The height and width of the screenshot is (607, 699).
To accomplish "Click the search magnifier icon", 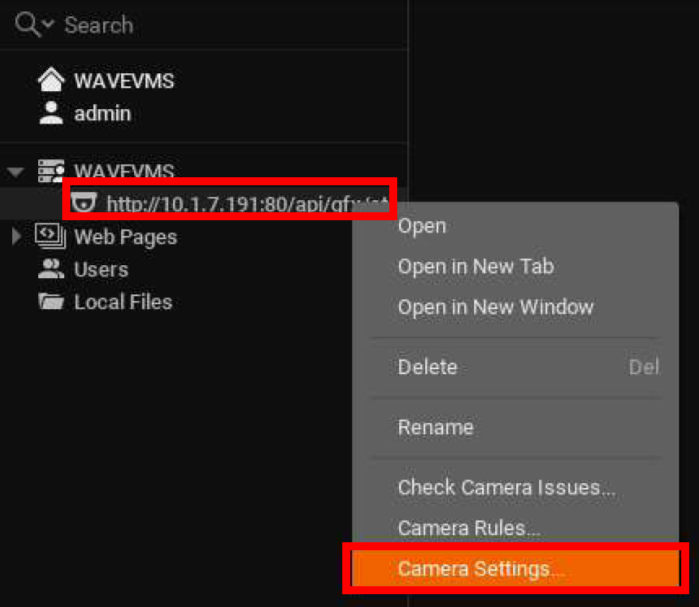I will (26, 25).
